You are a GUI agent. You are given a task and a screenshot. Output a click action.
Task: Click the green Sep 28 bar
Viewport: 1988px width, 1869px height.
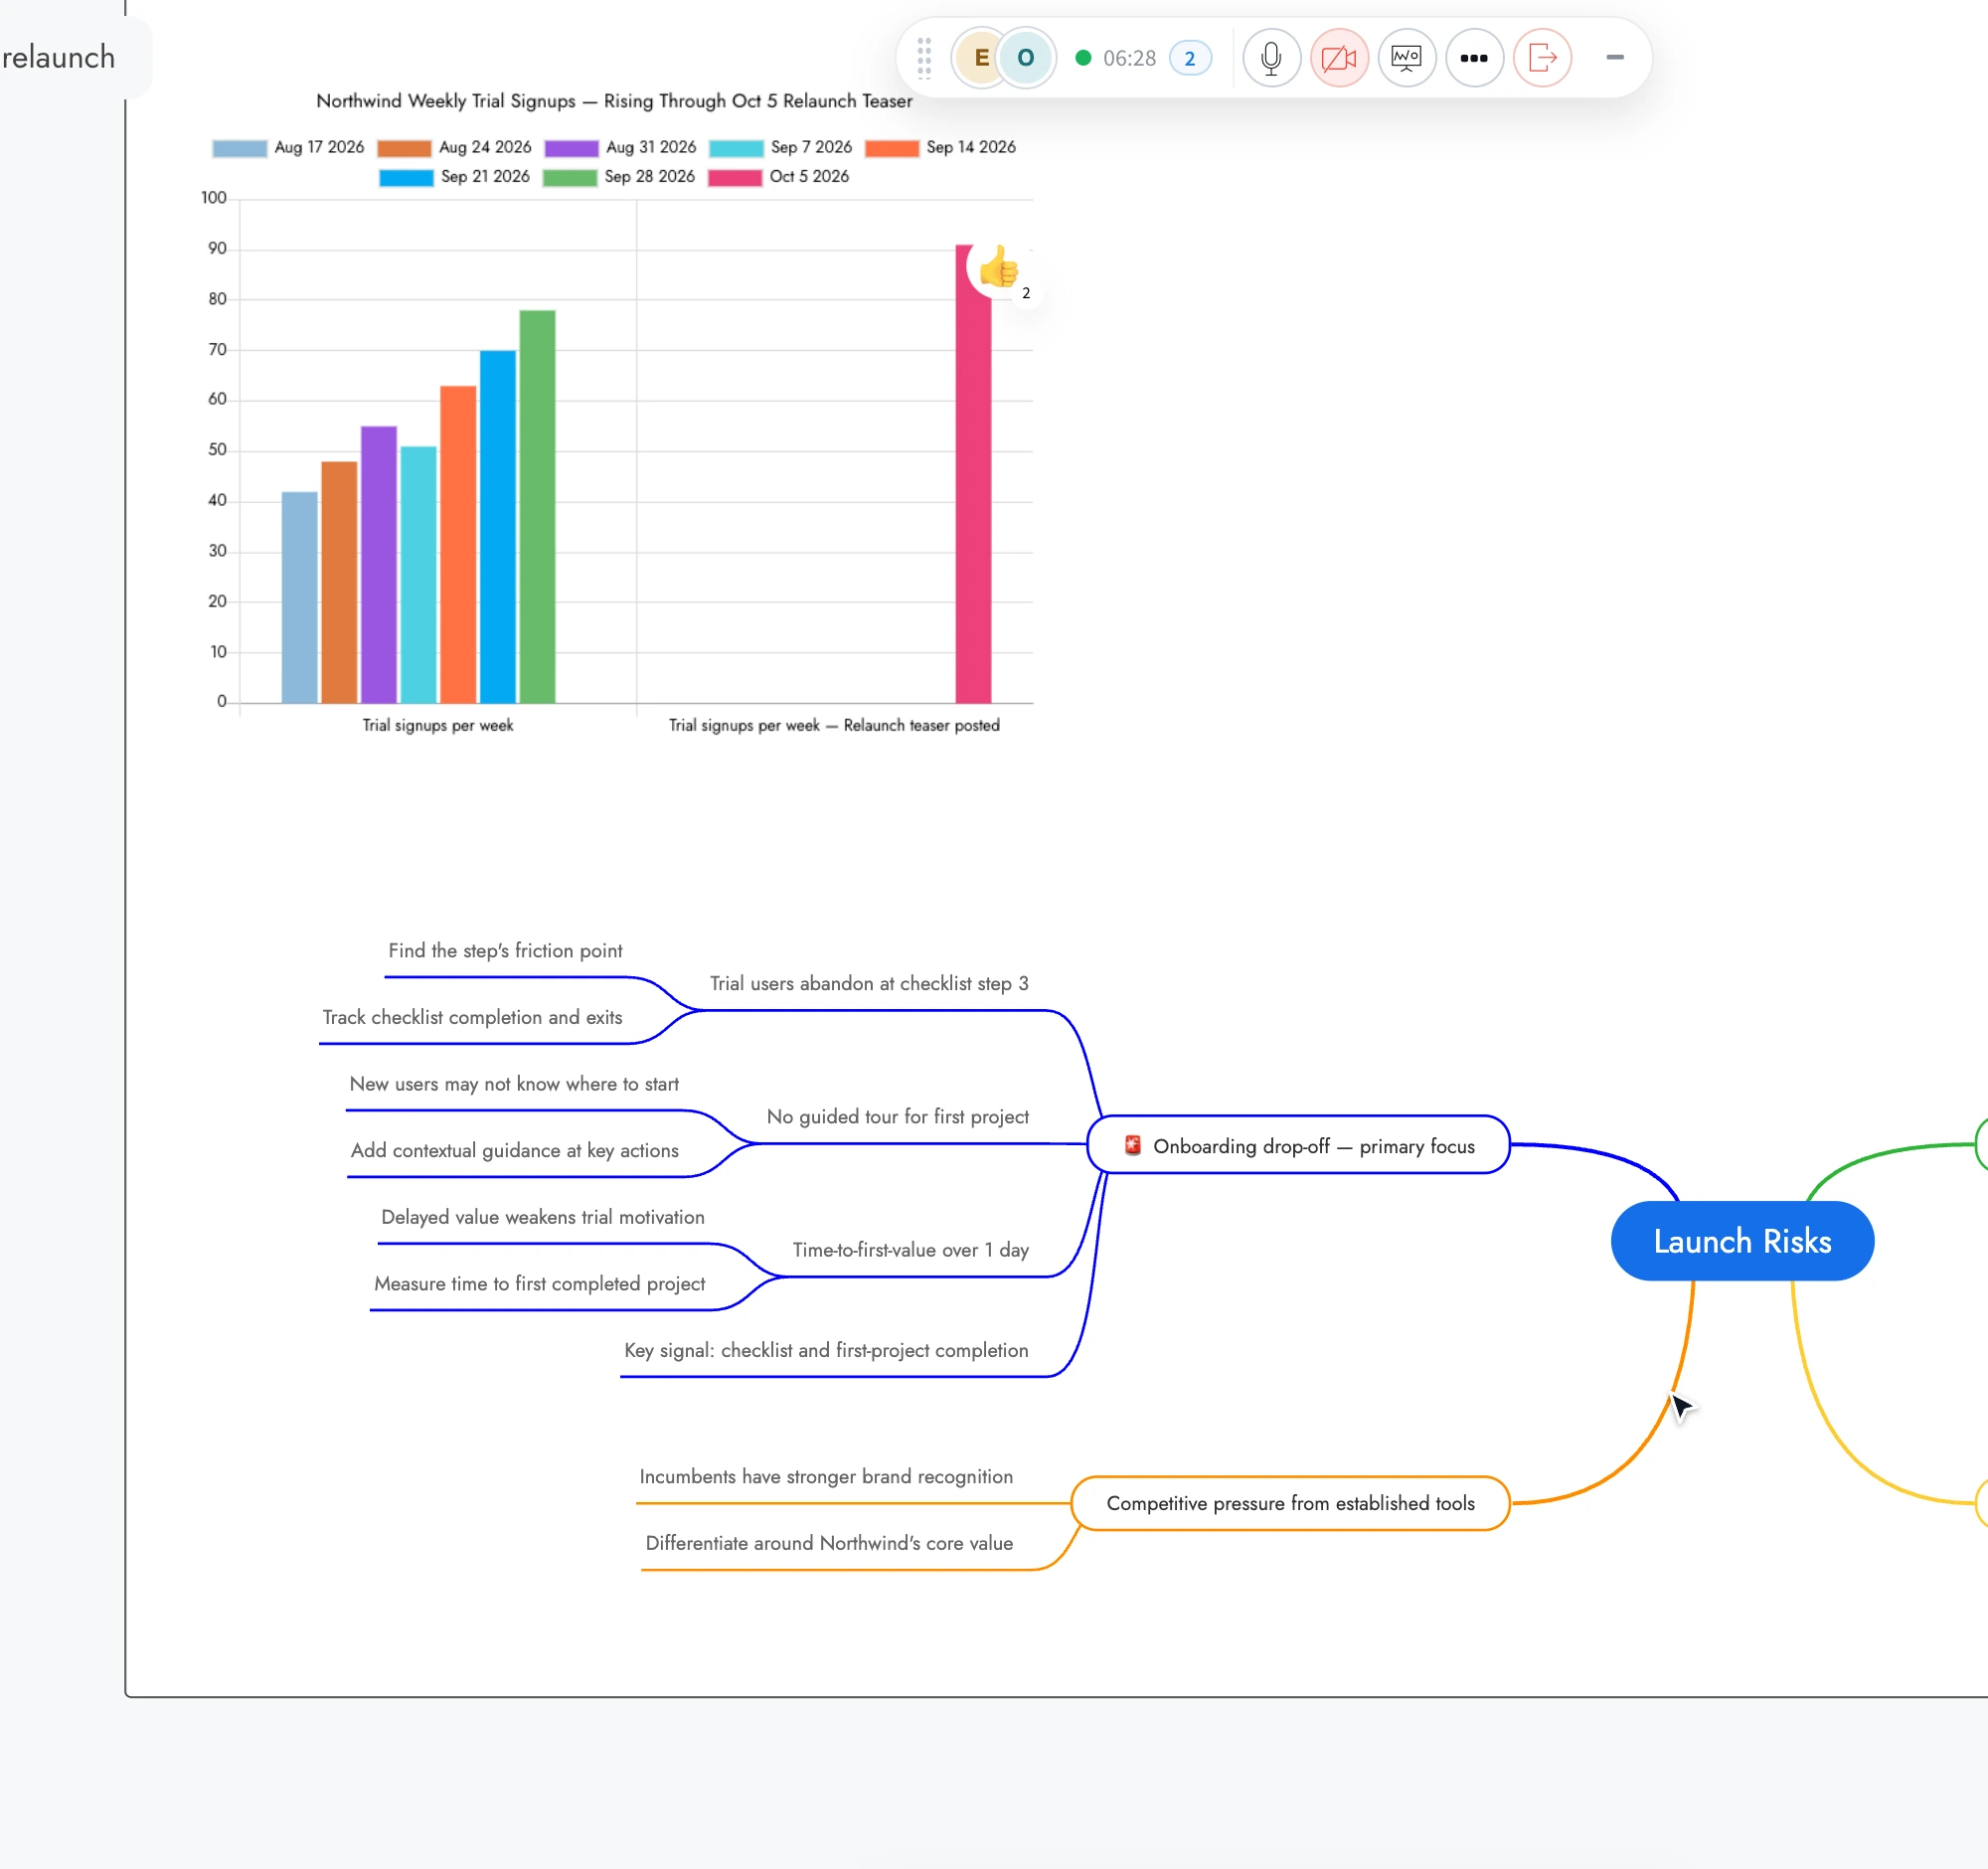pyautogui.click(x=537, y=507)
